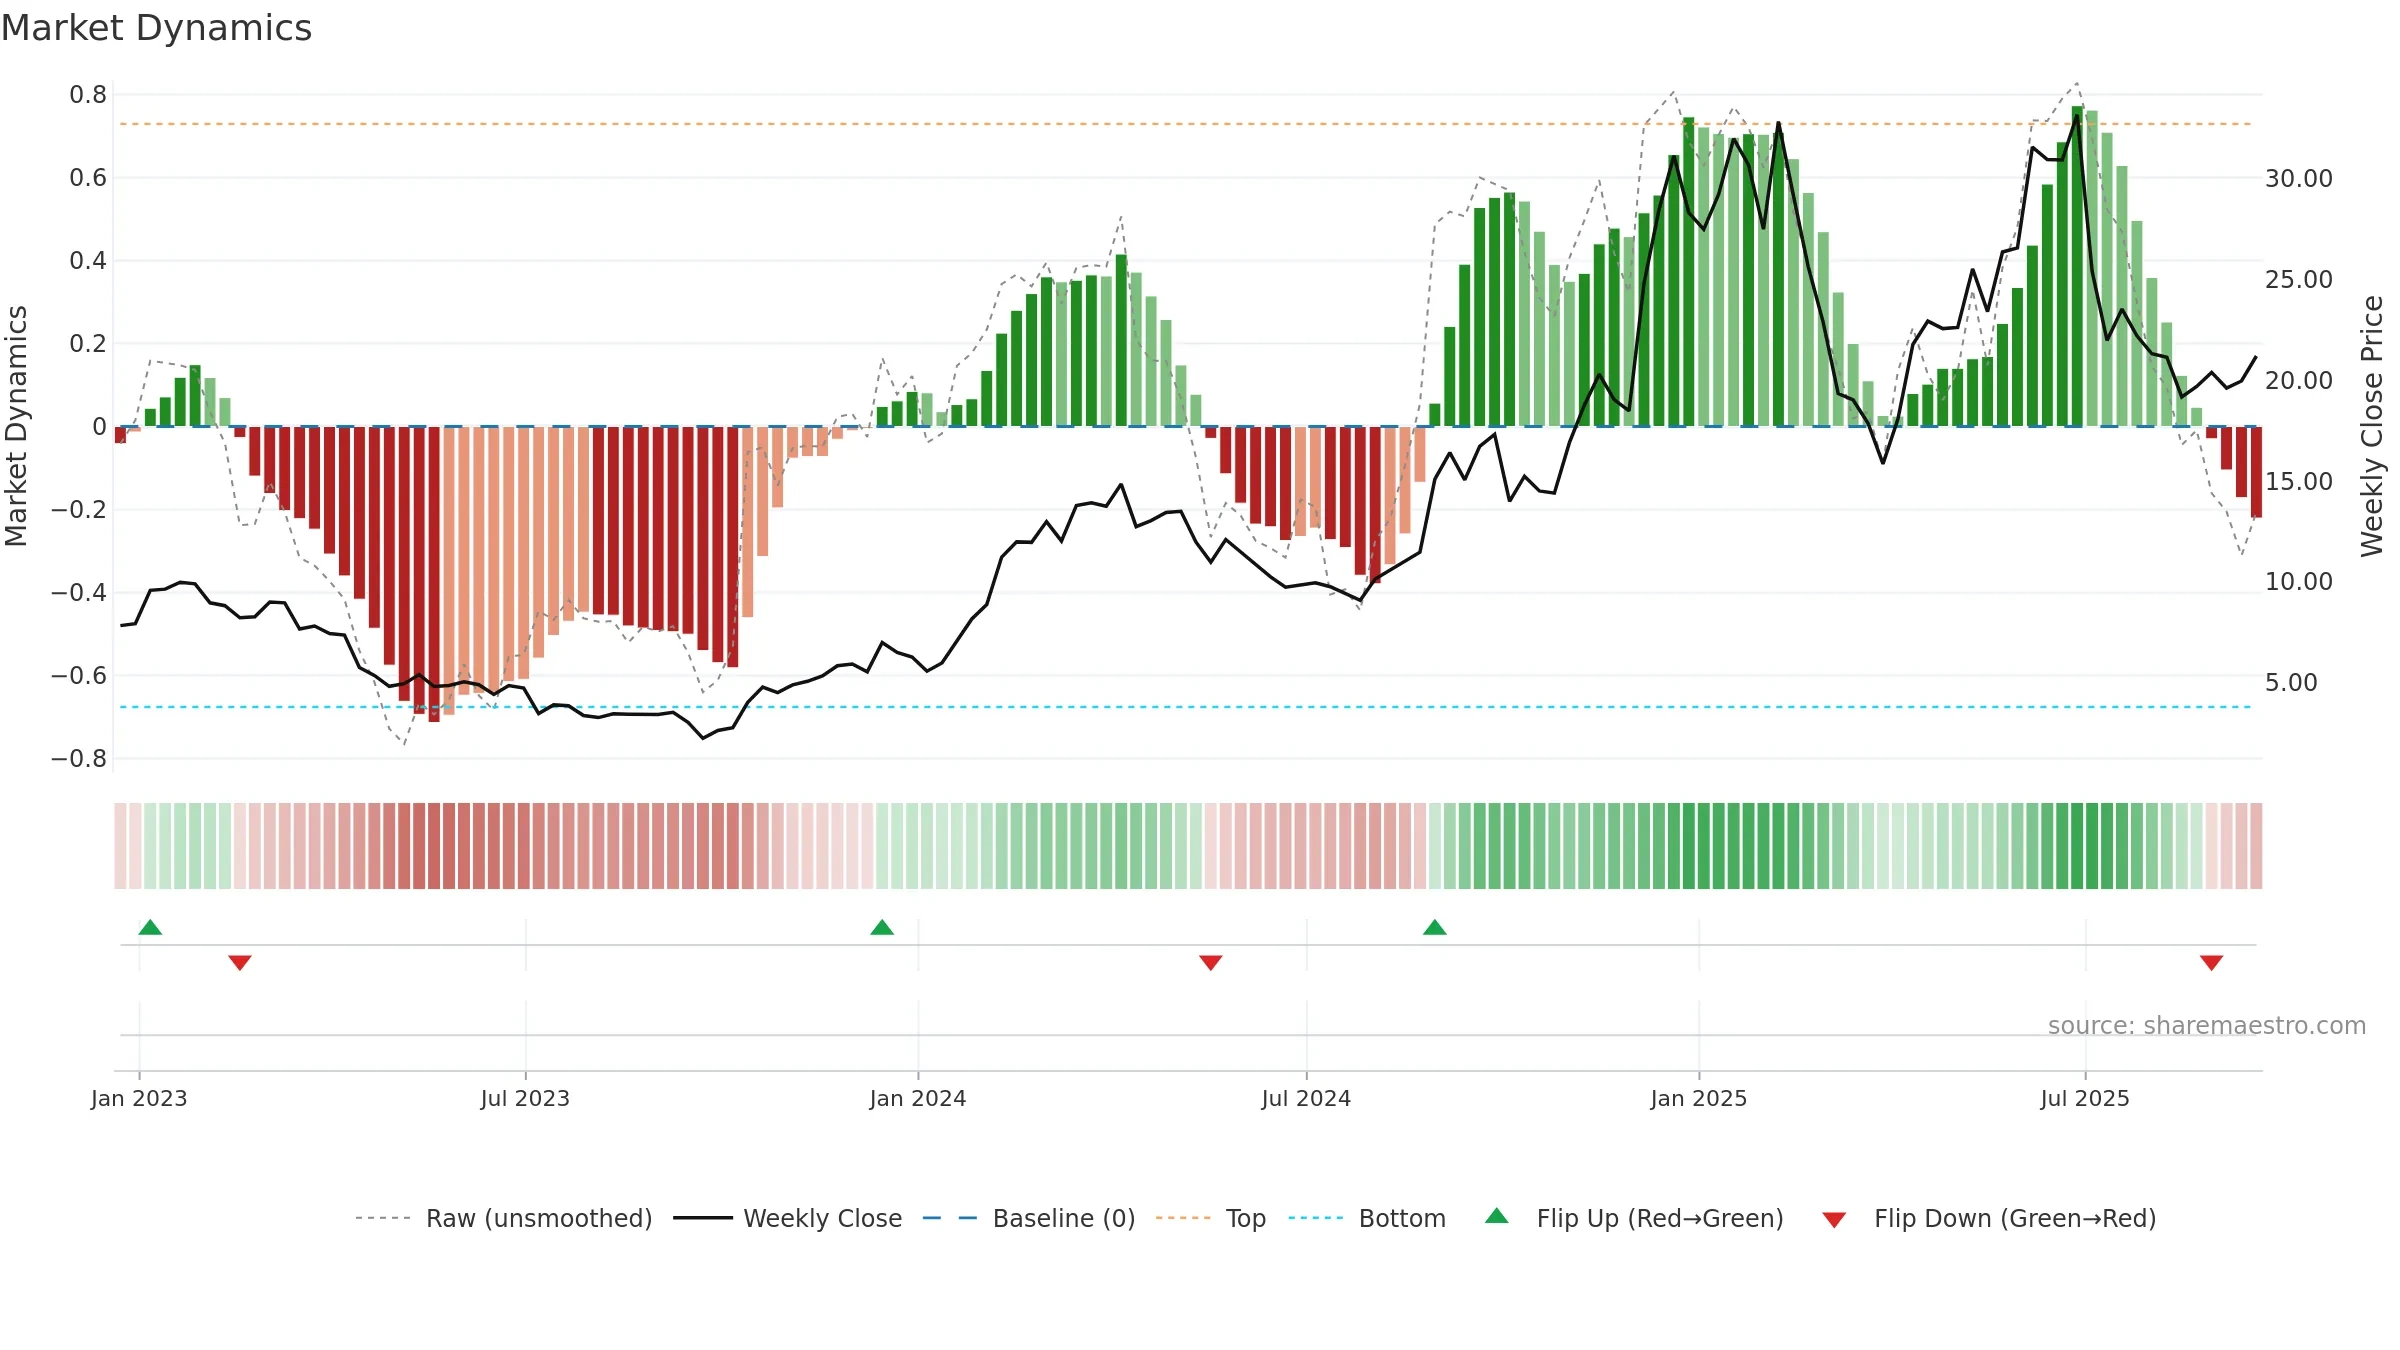Click the green Flip Up legend triangle icon
This screenshot has height=1350, width=2400.
pyautogui.click(x=1497, y=1216)
